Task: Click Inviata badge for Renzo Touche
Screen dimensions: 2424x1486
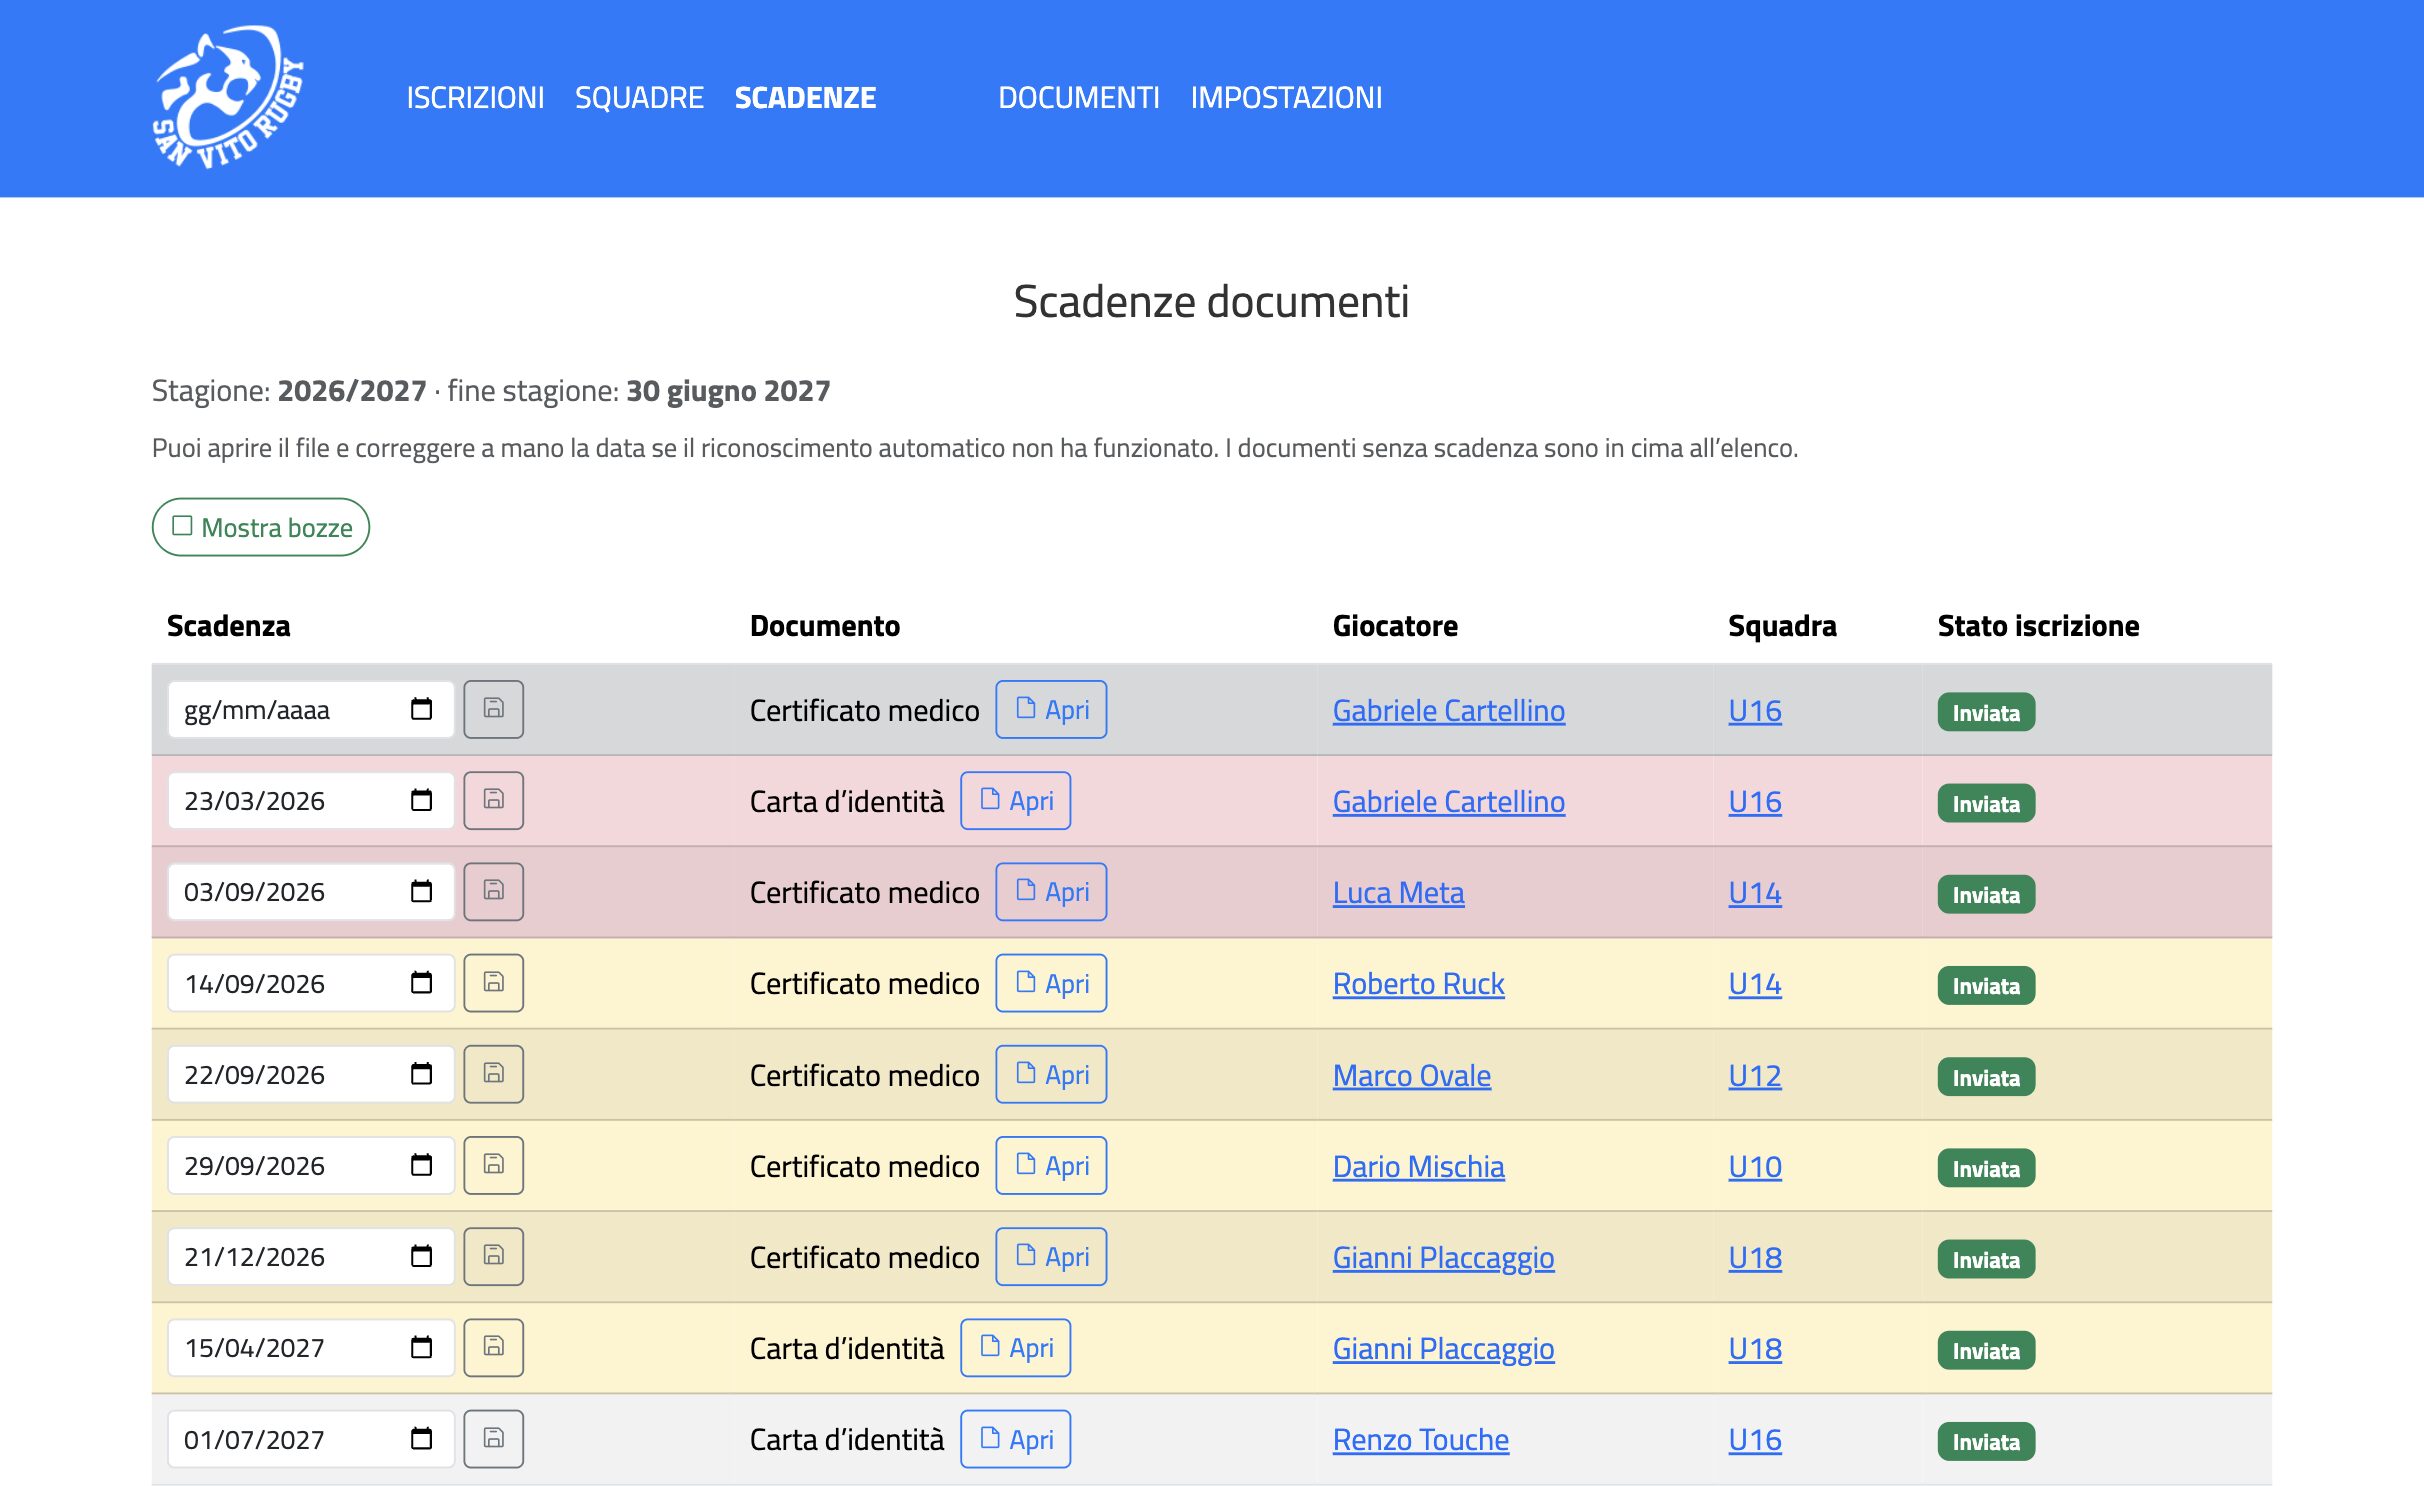Action: [x=1986, y=1441]
